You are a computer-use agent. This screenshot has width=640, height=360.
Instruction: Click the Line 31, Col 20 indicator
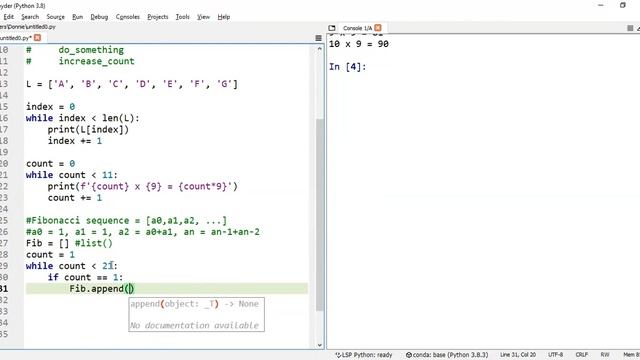(x=518, y=355)
